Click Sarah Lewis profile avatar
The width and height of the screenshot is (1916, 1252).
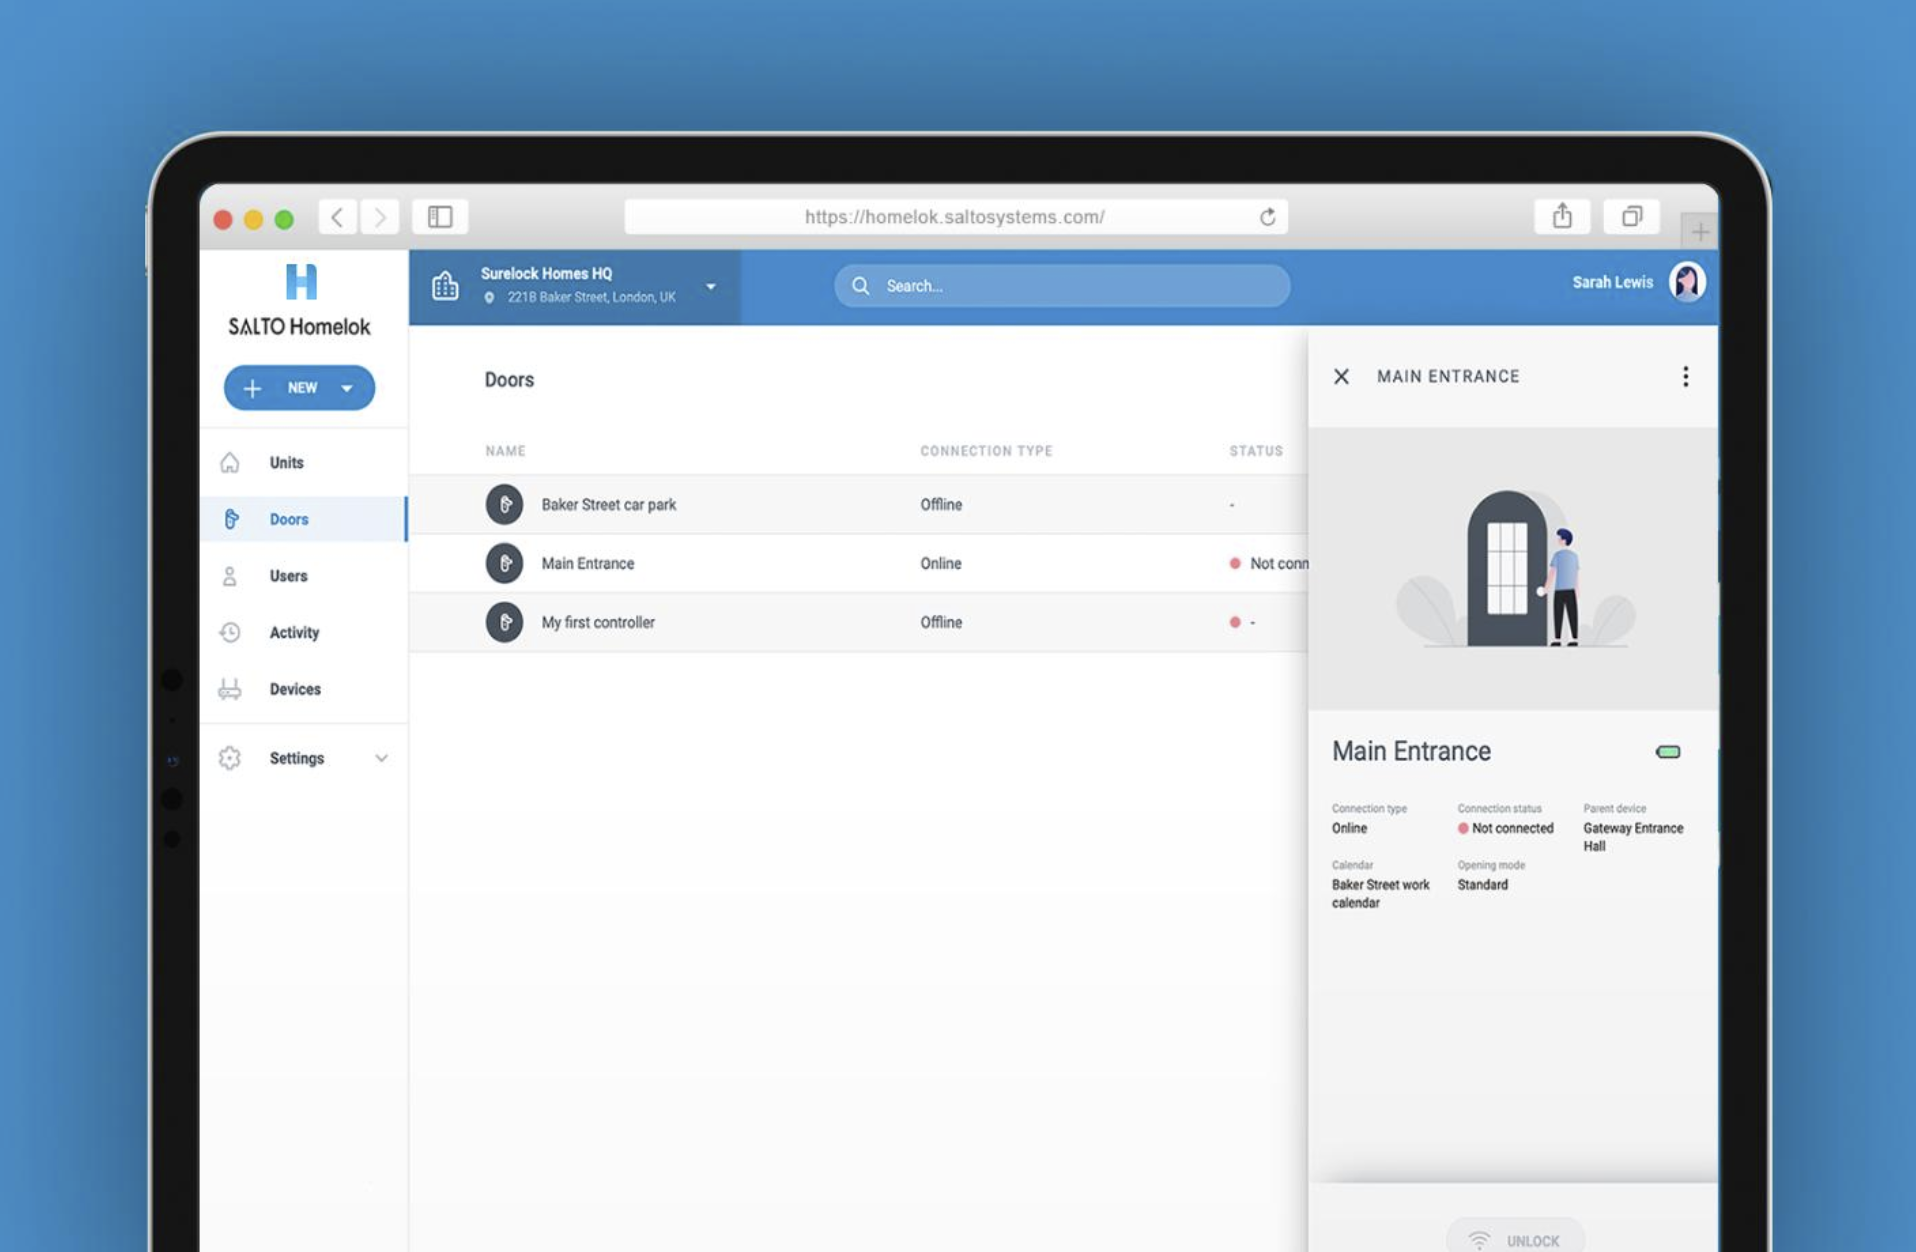1687,283
